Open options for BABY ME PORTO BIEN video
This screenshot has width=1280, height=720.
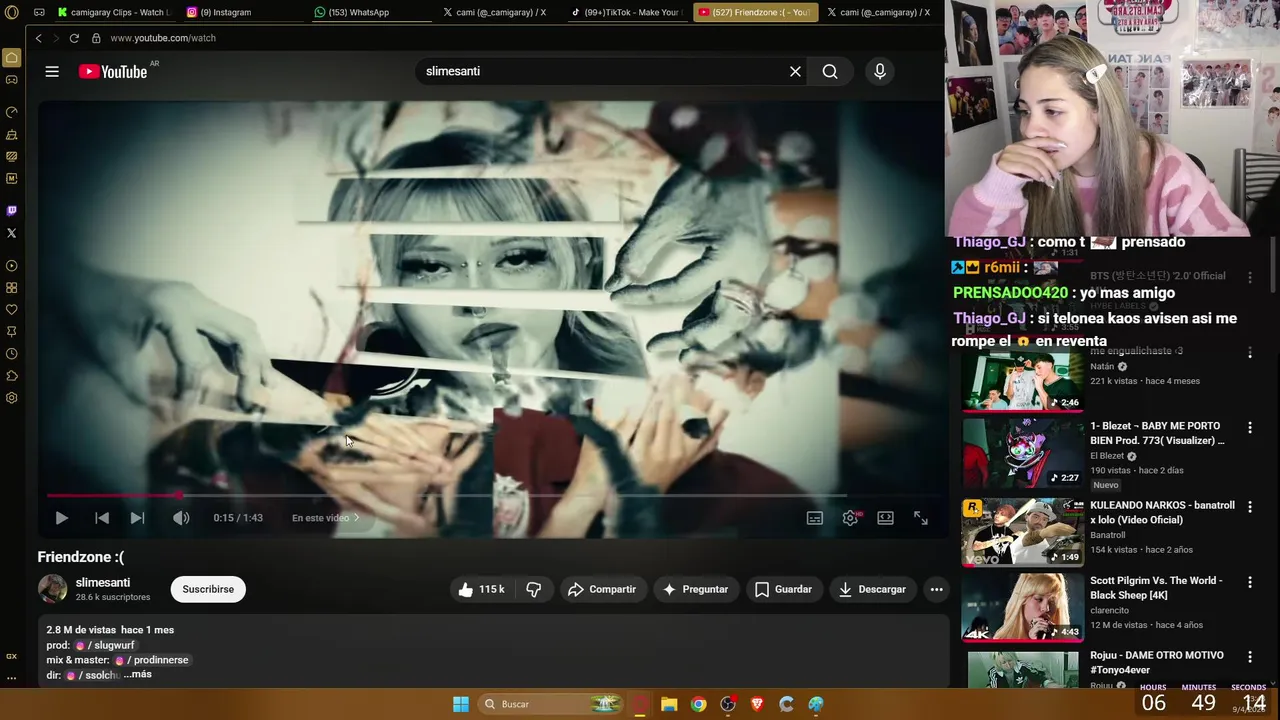[x=1249, y=428]
